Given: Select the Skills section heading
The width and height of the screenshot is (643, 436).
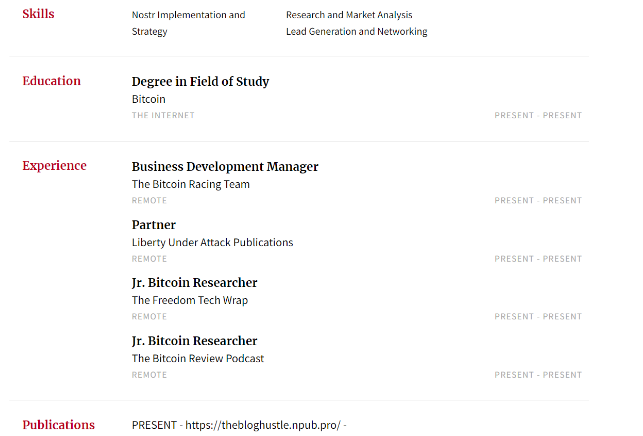Looking at the screenshot, I should click(38, 14).
